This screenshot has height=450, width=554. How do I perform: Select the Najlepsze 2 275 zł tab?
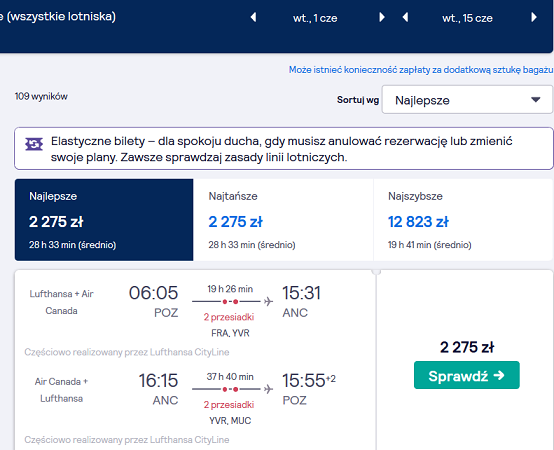pyautogui.click(x=104, y=220)
